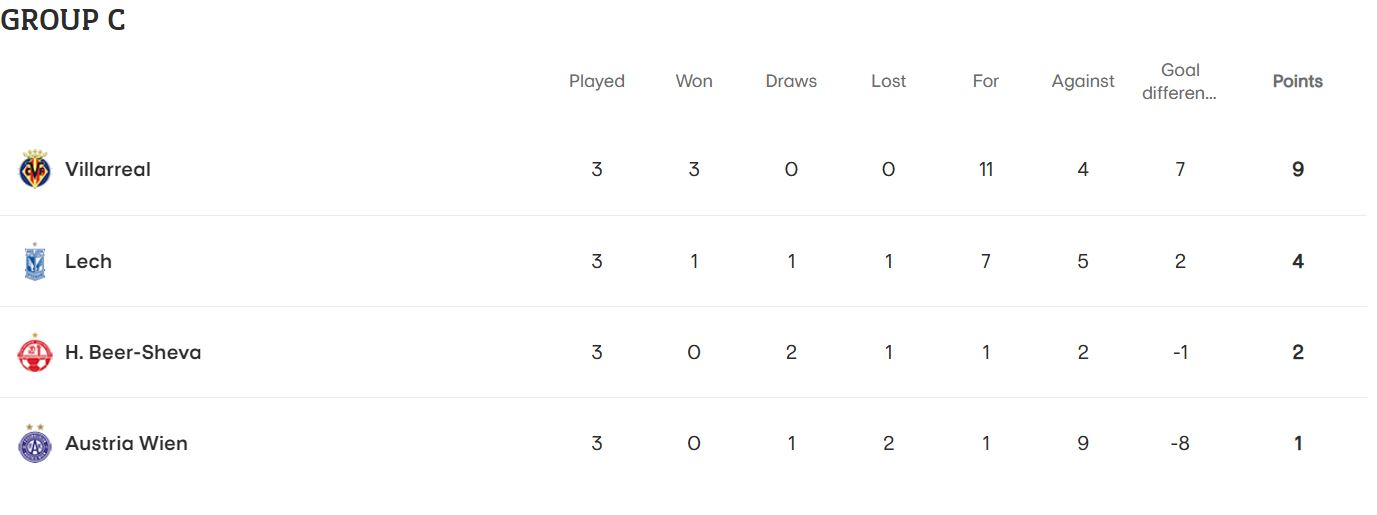Click the Against column header

pyautogui.click(x=1083, y=82)
